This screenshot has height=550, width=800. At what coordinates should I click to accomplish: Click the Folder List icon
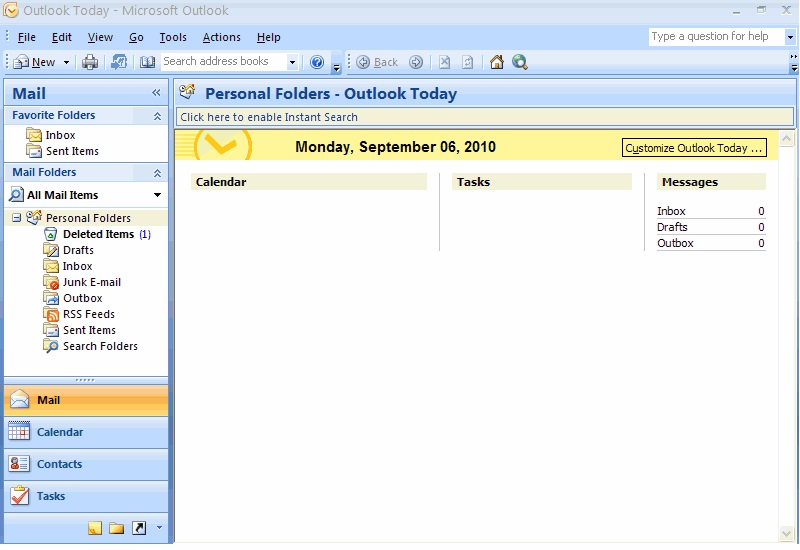[x=117, y=528]
